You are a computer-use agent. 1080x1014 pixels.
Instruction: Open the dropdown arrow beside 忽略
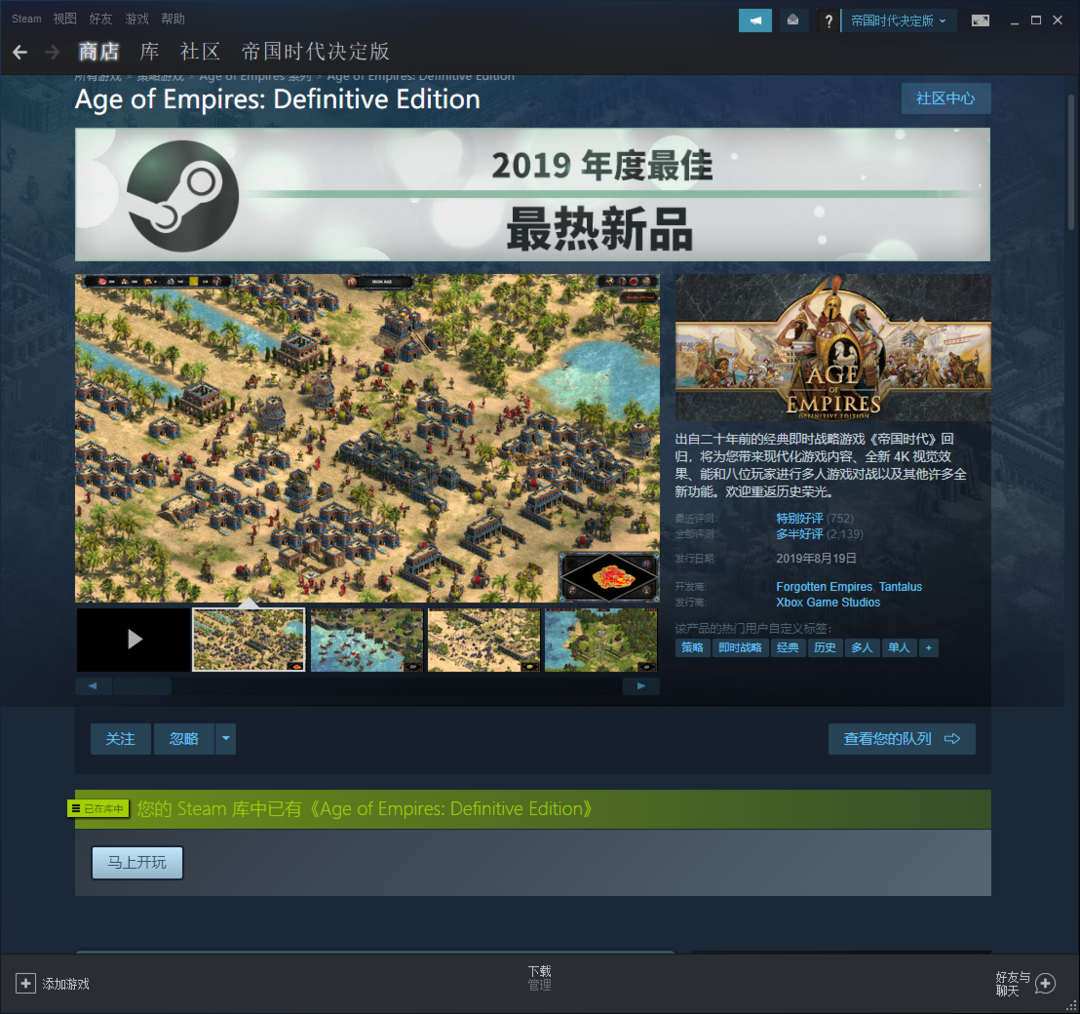tap(226, 739)
